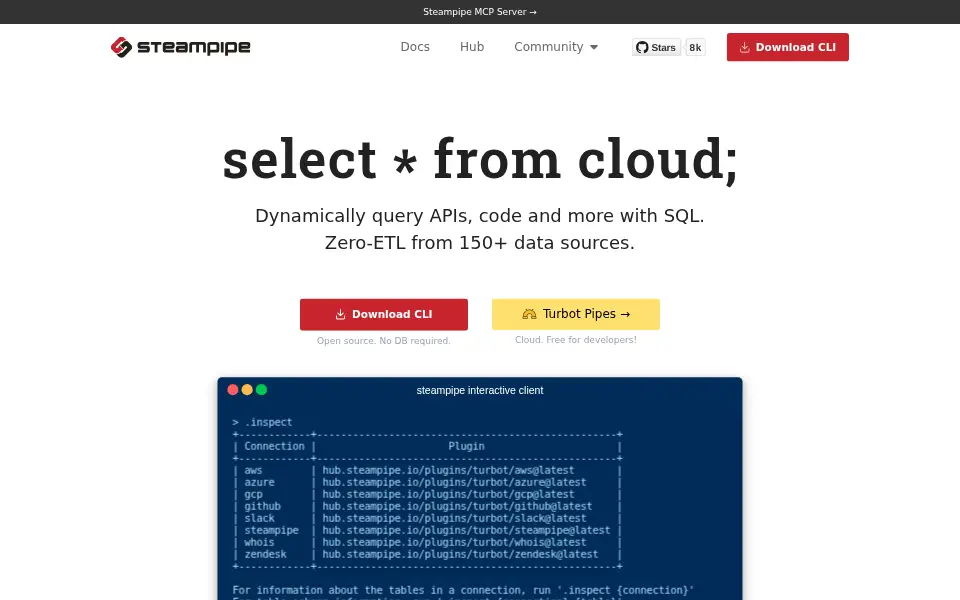Image resolution: width=960 pixels, height=600 pixels.
Task: Click the 'hub.steampipe.io/plugins/turbot/azure@latest' plugin path
Action: (x=455, y=482)
